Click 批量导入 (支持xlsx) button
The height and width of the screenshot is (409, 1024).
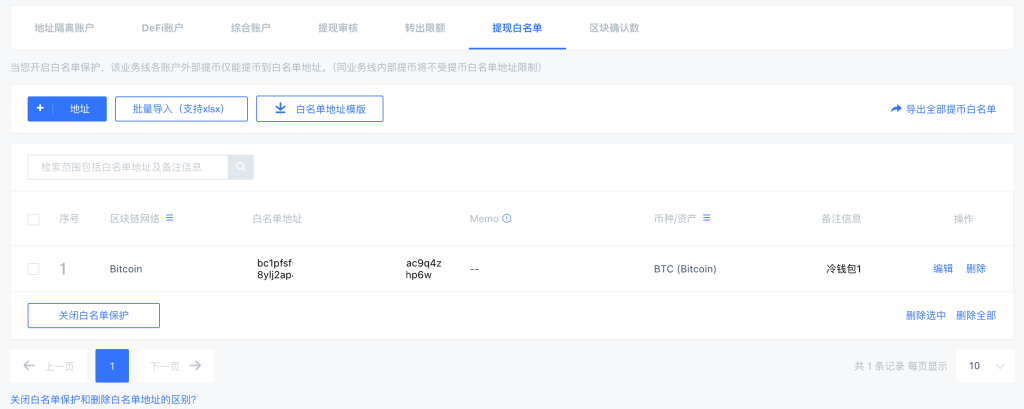[181, 109]
